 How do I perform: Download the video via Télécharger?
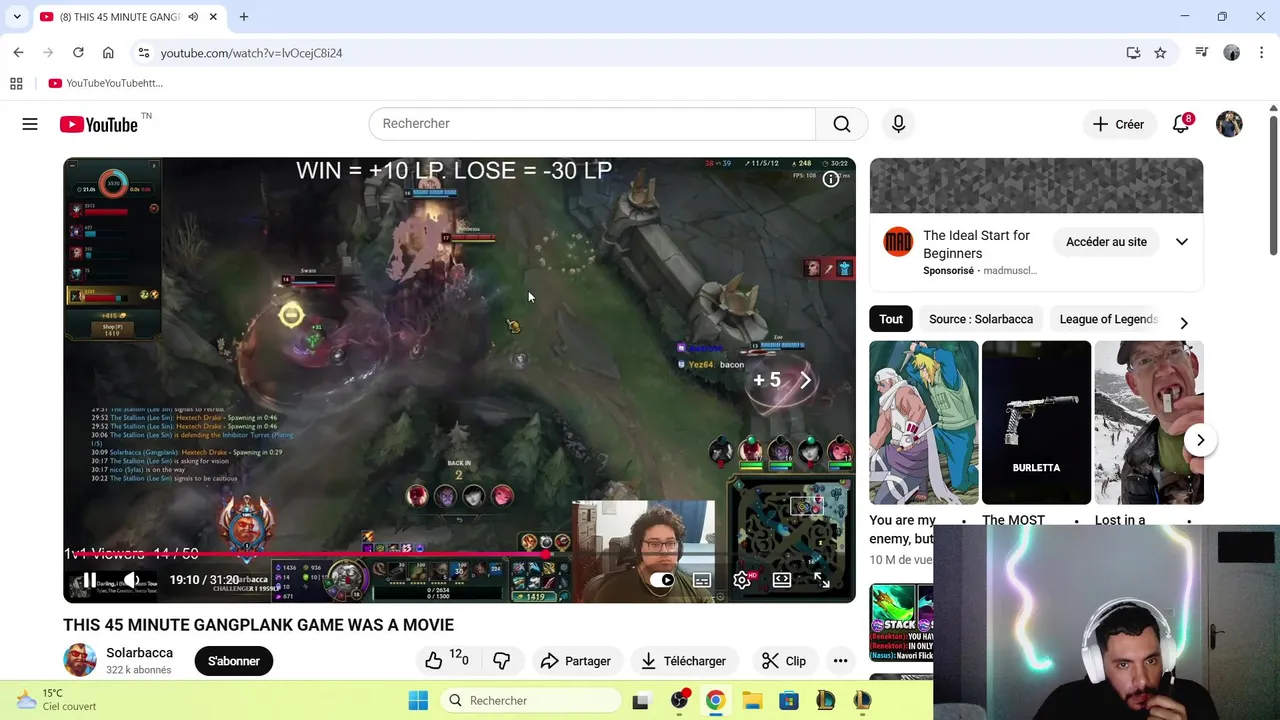[684, 661]
